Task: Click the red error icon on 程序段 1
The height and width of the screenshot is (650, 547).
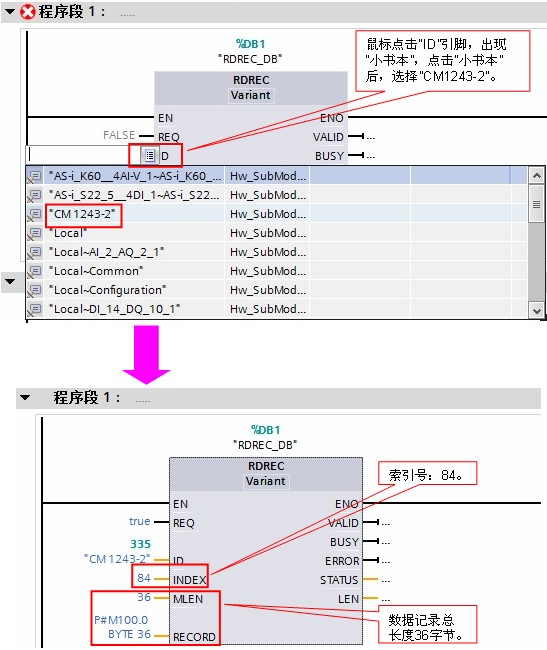Action: (x=28, y=12)
